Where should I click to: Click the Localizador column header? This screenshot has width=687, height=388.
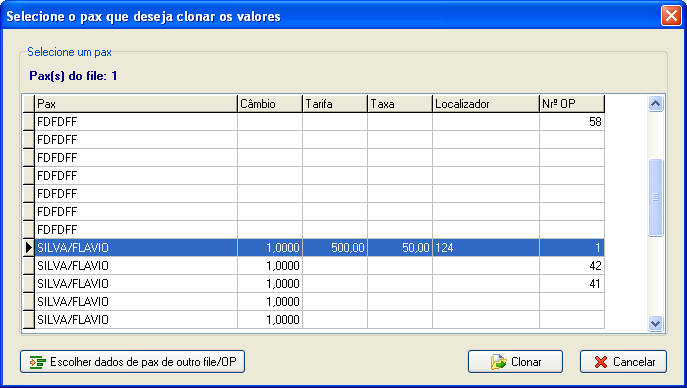486,104
